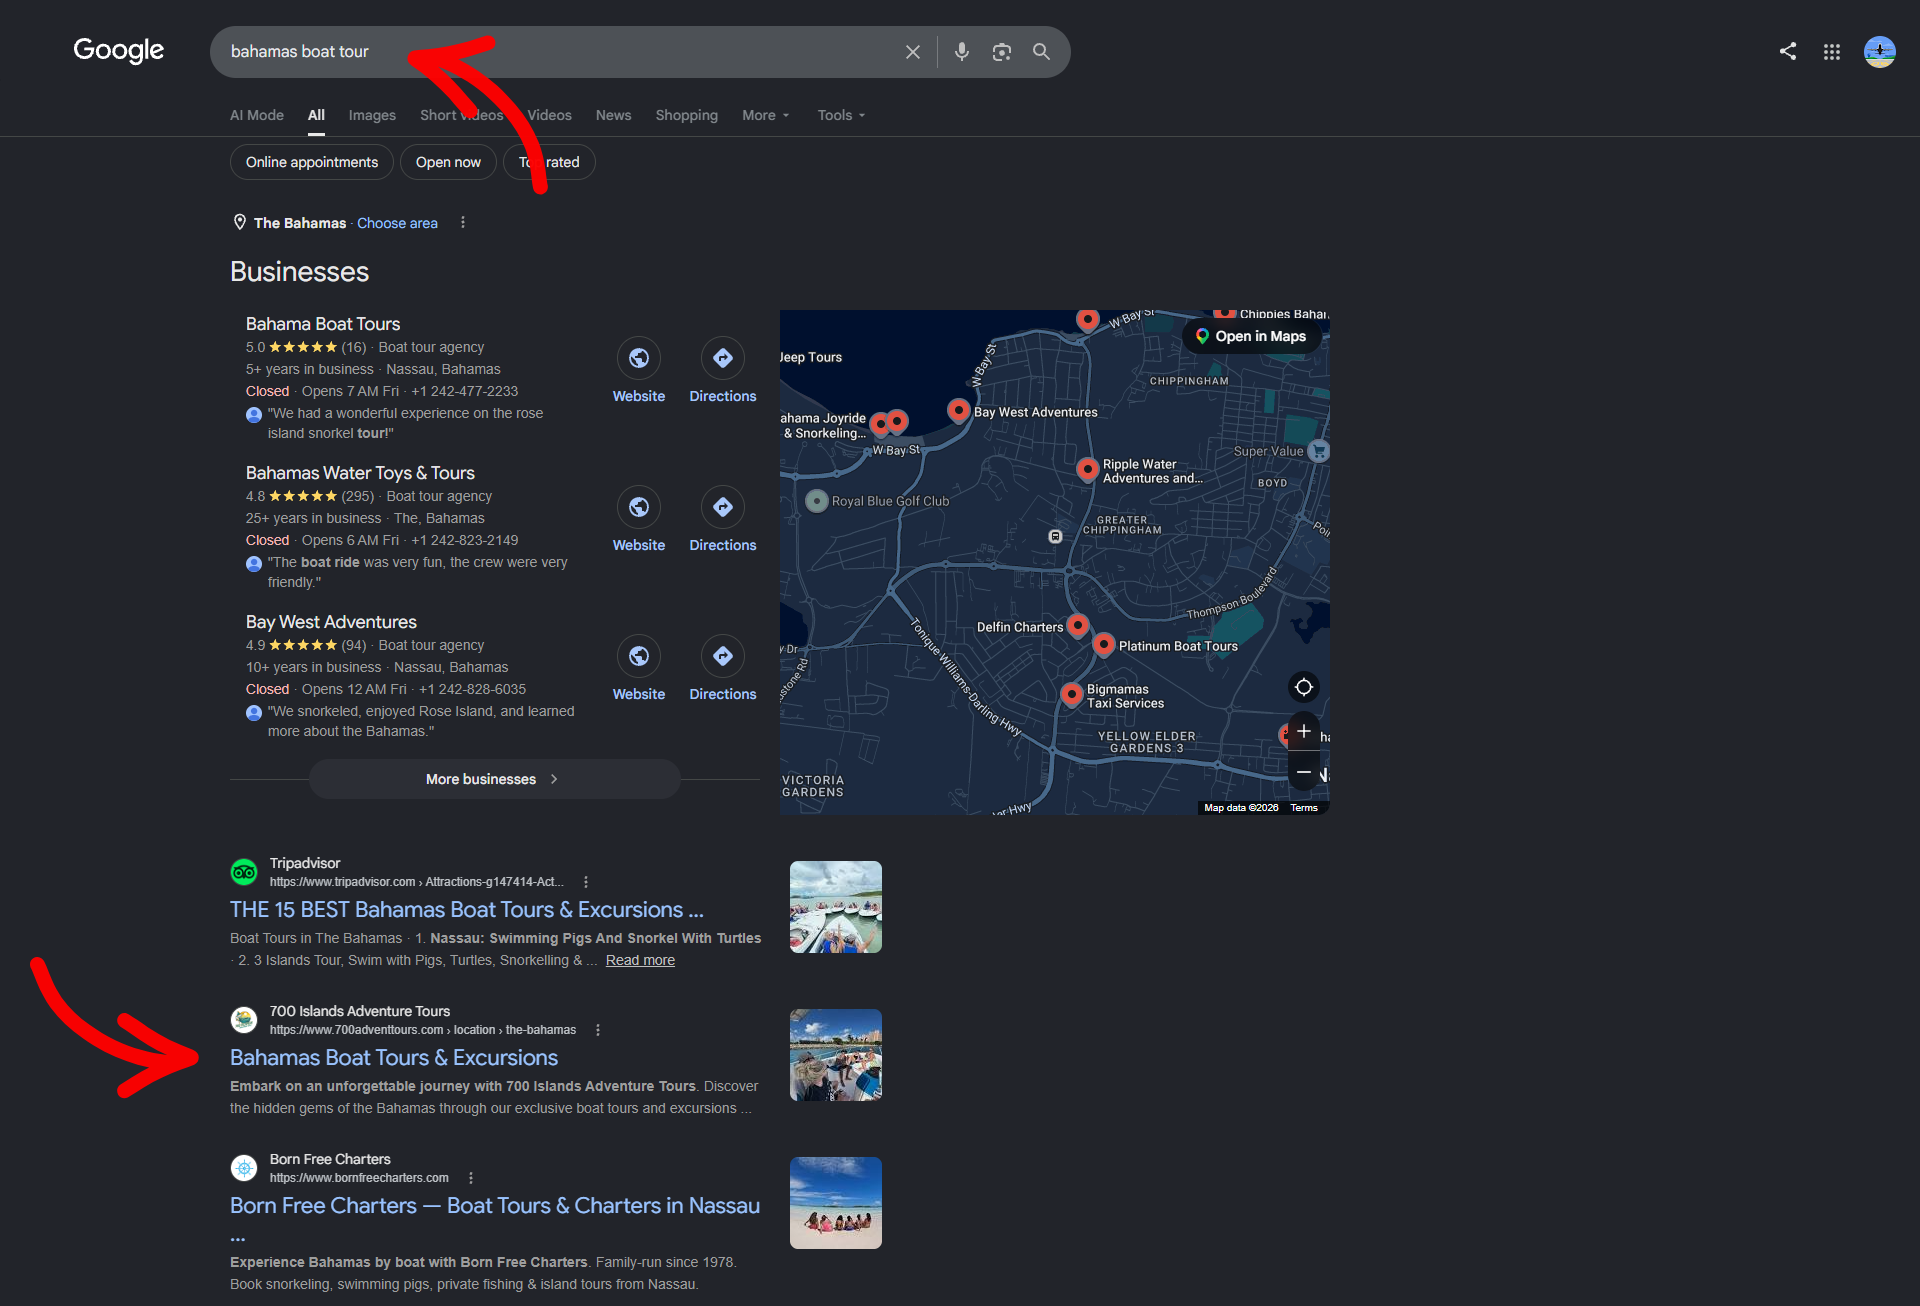
Task: Switch to the News tab
Action: coord(613,115)
